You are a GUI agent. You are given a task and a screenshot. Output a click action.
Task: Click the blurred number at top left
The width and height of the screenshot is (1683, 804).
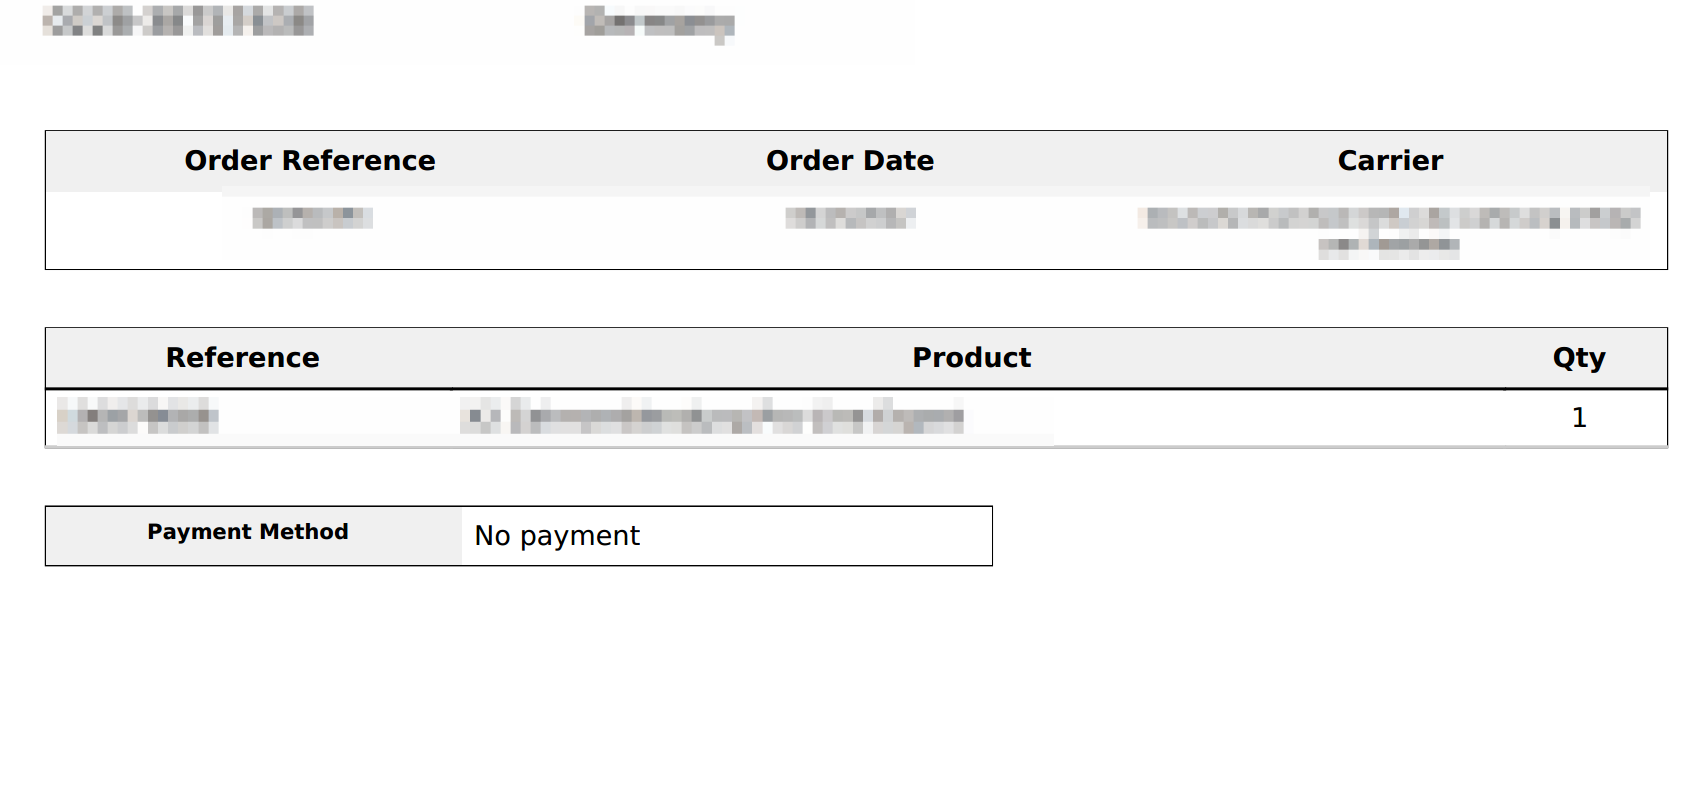click(x=178, y=20)
